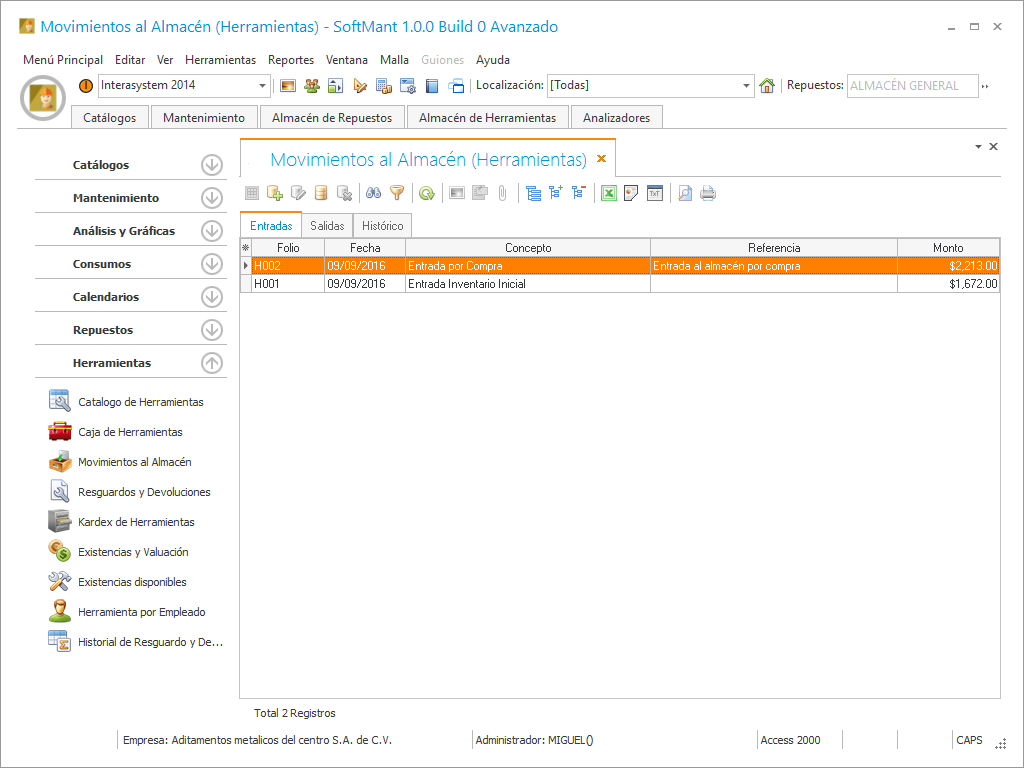This screenshot has height=768, width=1024.
Task: Click the print preview magnifier icon
Action: [x=685, y=193]
